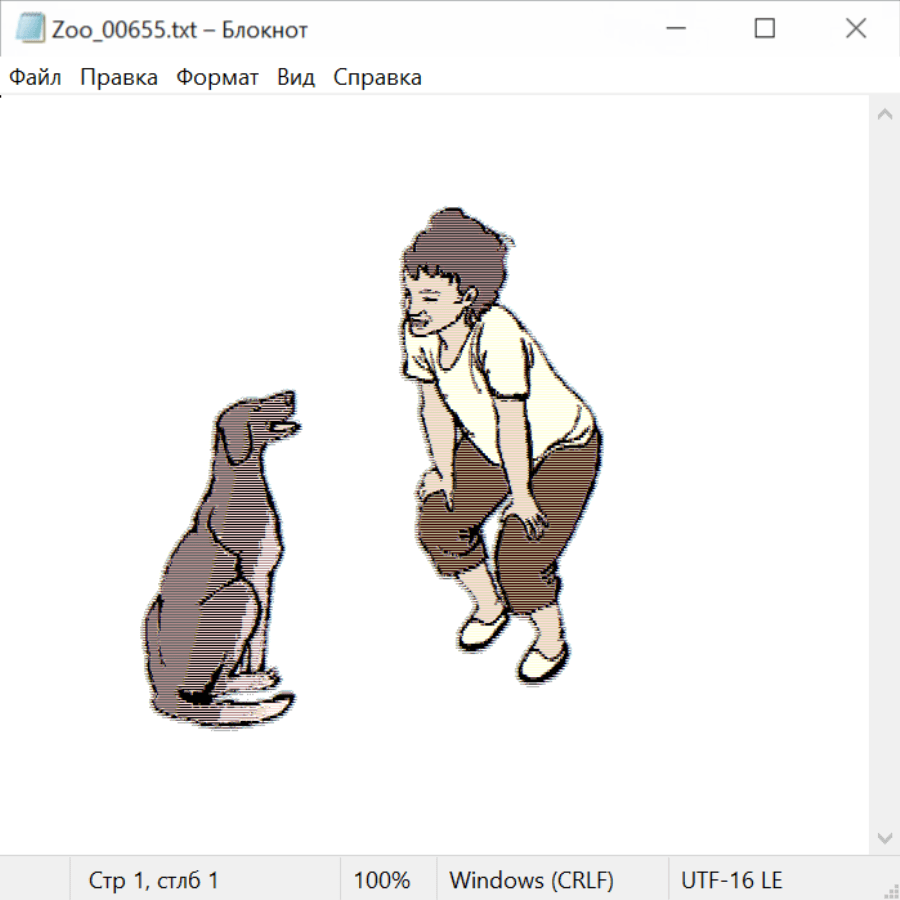This screenshot has height=900, width=900.
Task: Click the resize grip at window corner
Action: coord(890,890)
